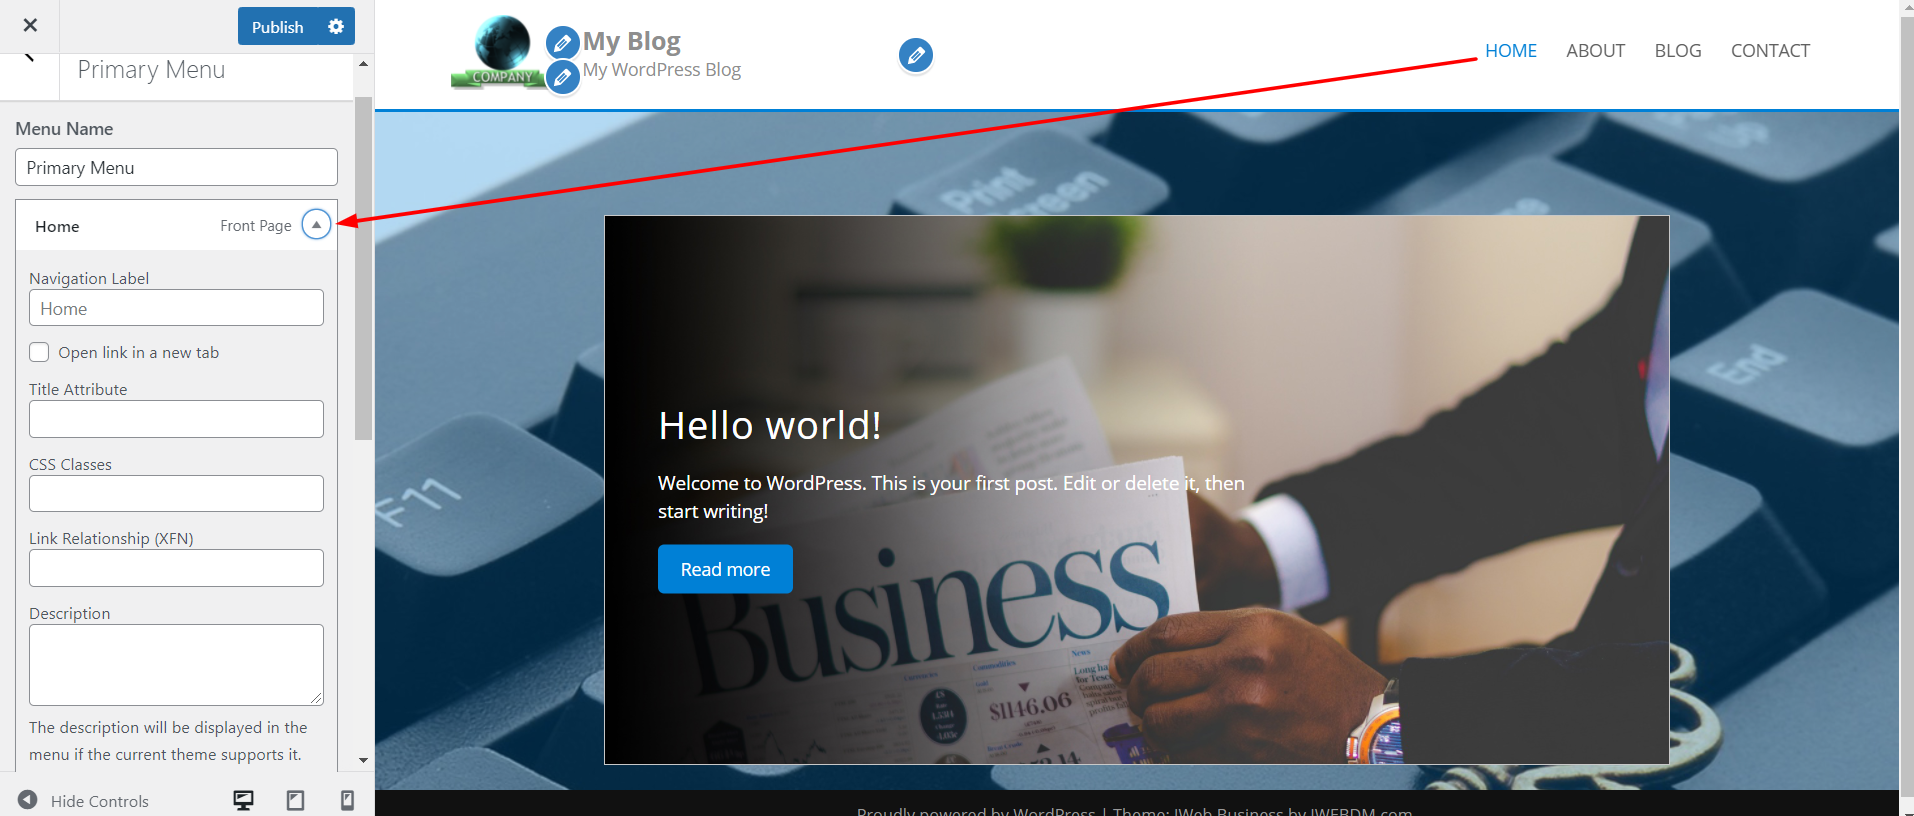Open the Hello world! post title
Viewport: 1914px width, 816px height.
coord(770,426)
